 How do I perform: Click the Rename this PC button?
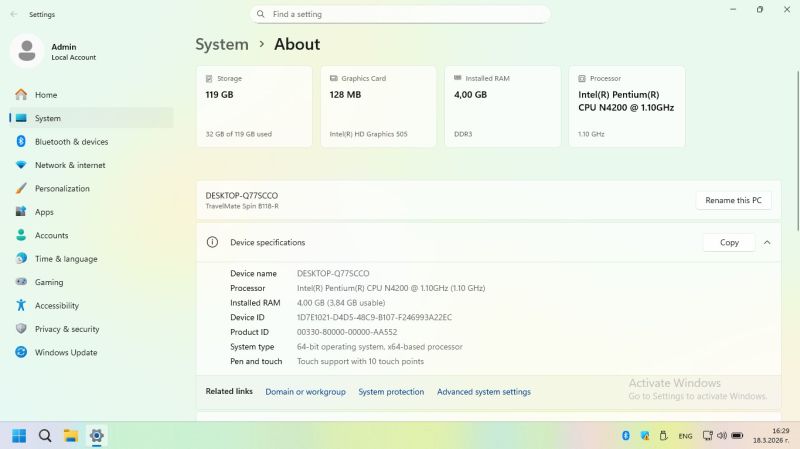[x=733, y=200]
